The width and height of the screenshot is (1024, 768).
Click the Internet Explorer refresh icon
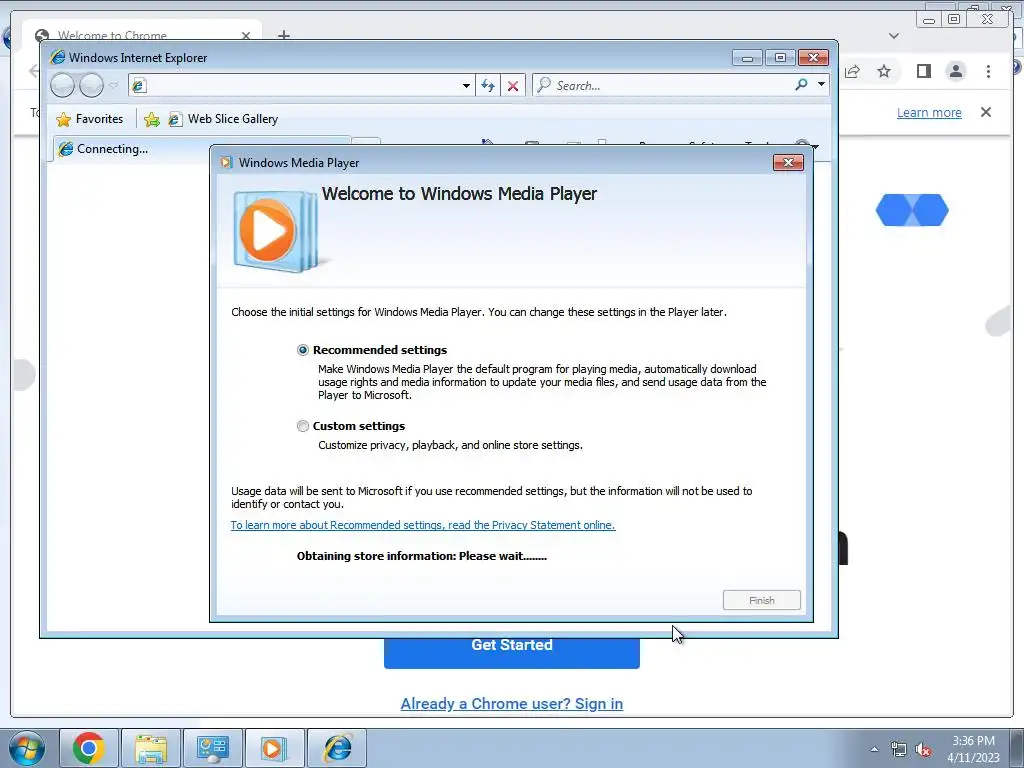click(x=488, y=86)
